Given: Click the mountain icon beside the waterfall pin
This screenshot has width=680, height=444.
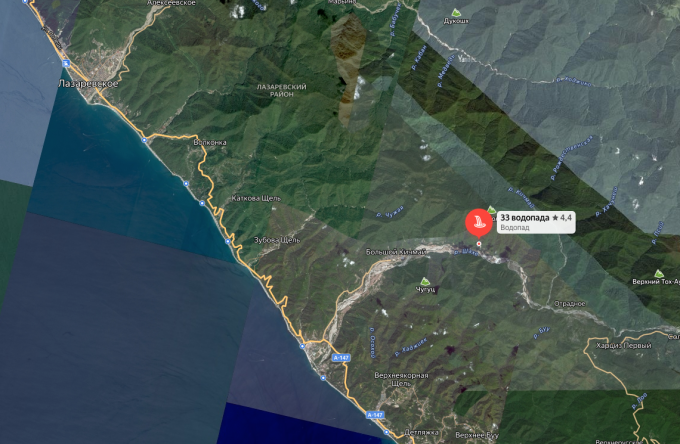Looking at the screenshot, I should (491, 210).
